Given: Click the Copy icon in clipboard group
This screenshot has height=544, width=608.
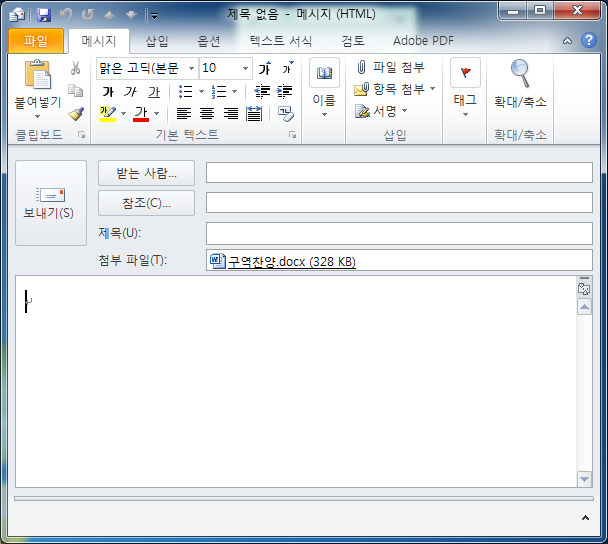Looking at the screenshot, I should pyautogui.click(x=76, y=91).
